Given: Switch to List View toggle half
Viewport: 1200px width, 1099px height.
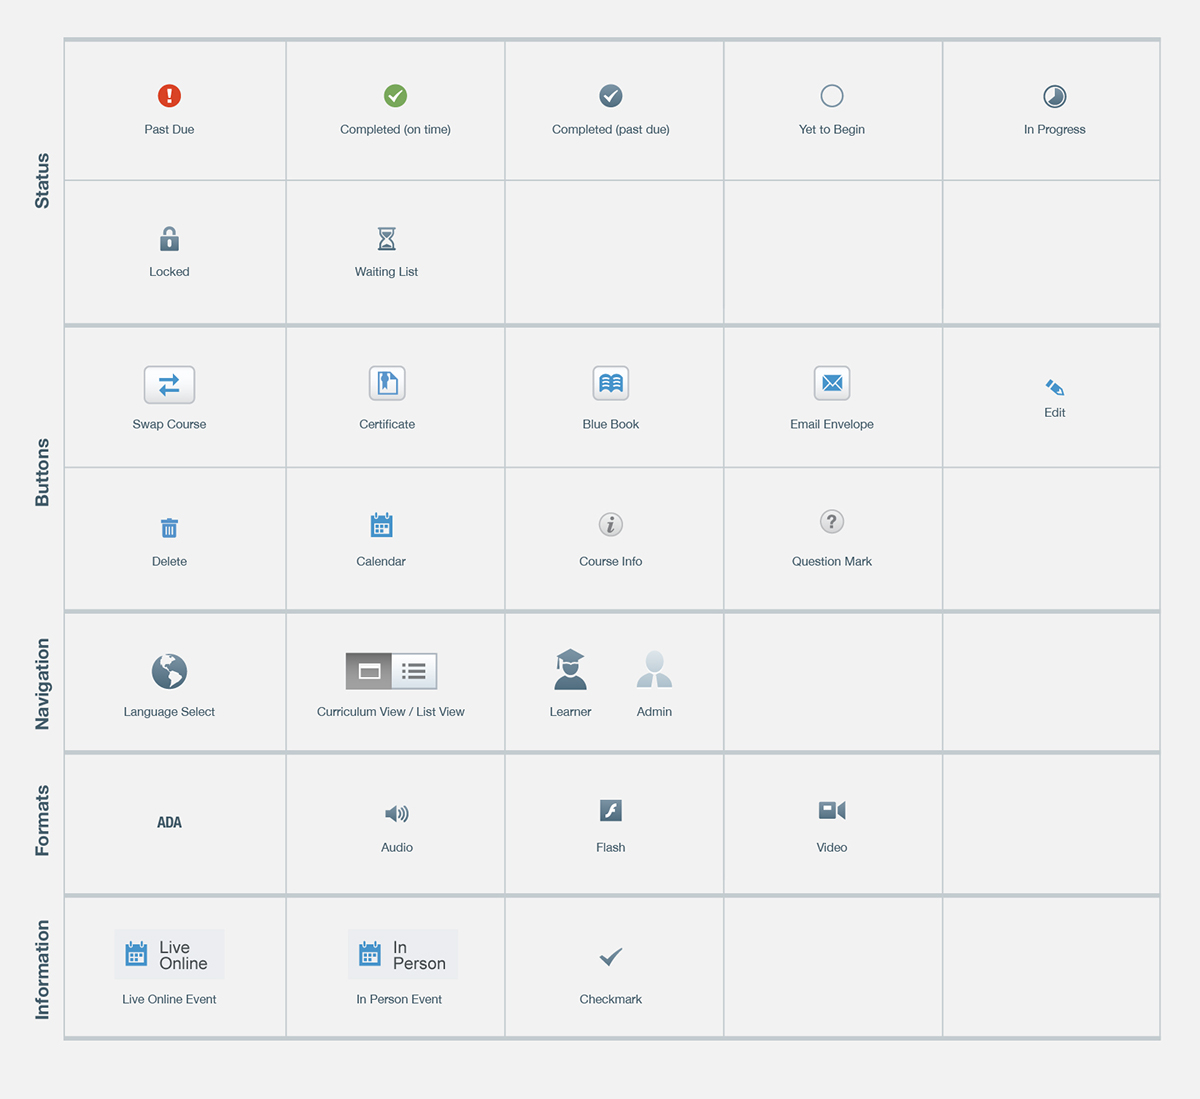Looking at the screenshot, I should (x=414, y=671).
